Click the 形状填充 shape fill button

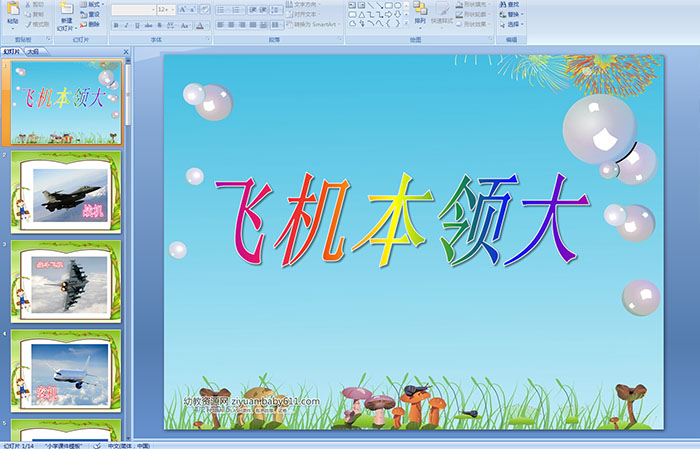click(x=474, y=4)
